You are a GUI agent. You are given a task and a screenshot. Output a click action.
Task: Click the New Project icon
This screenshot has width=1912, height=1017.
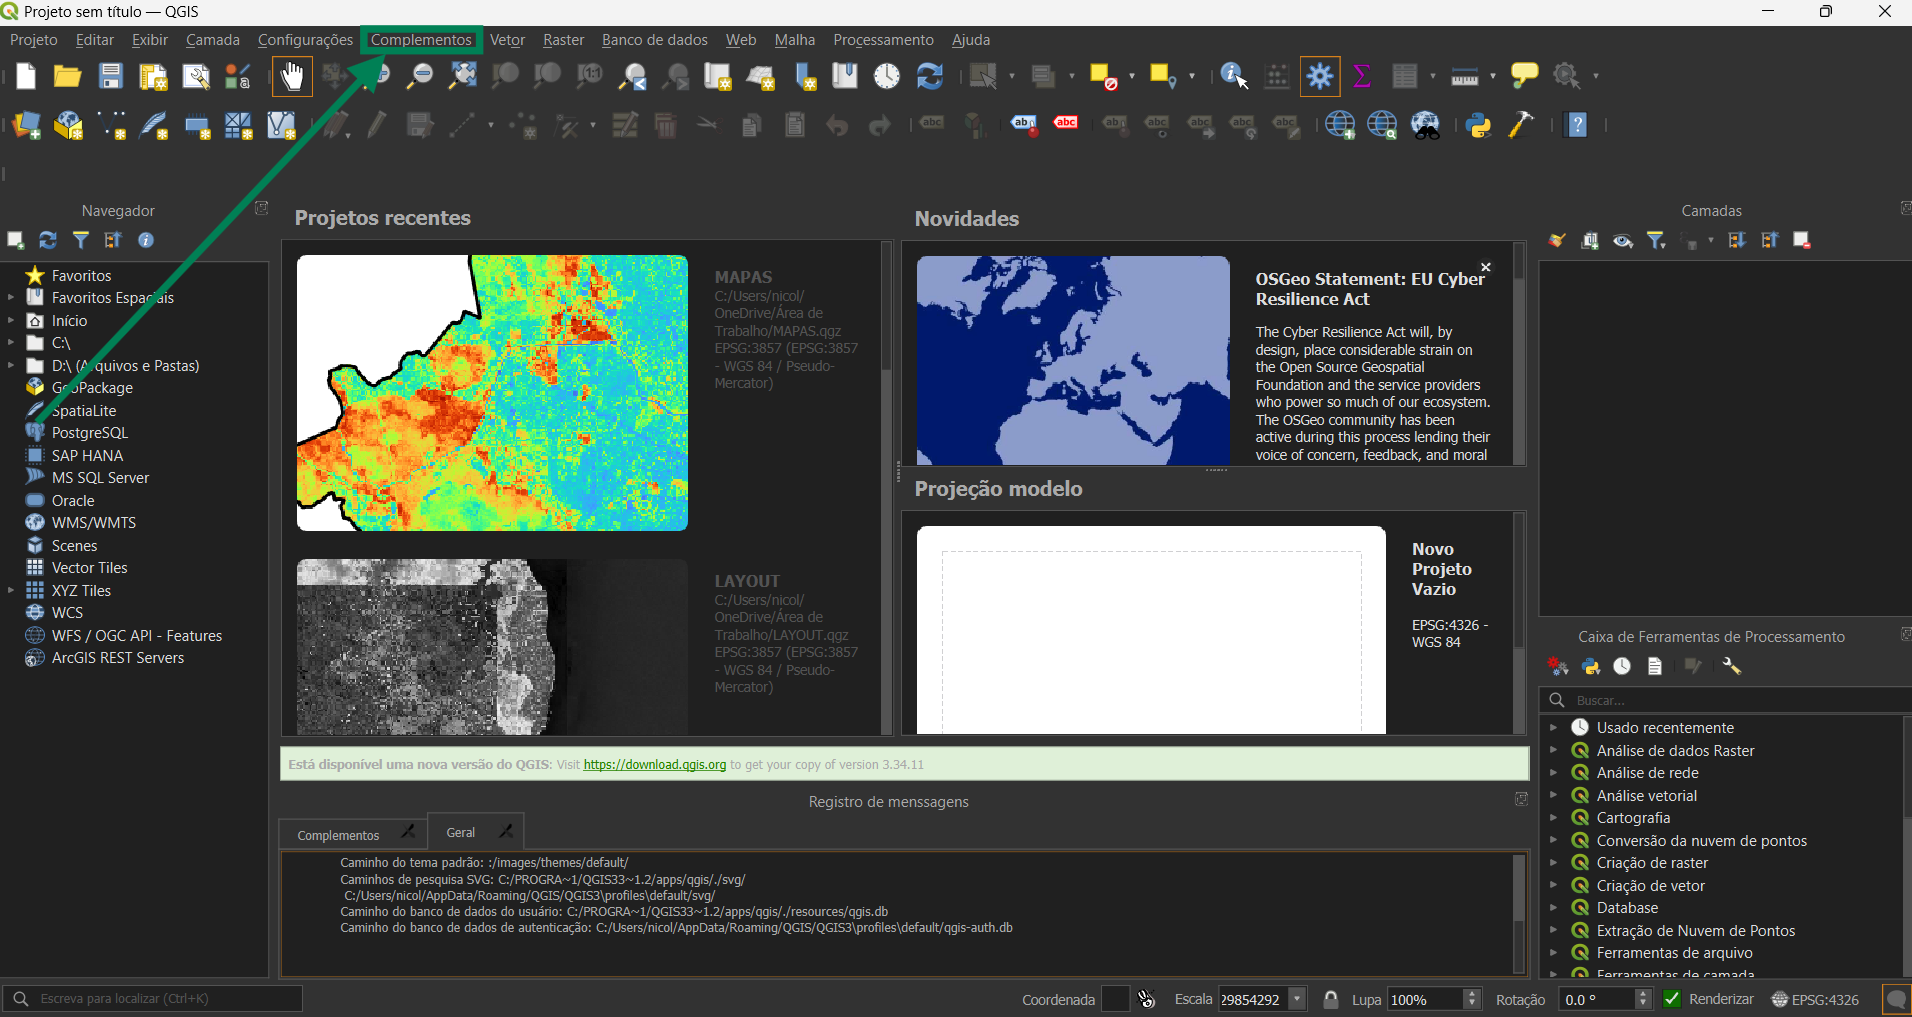click(x=25, y=77)
